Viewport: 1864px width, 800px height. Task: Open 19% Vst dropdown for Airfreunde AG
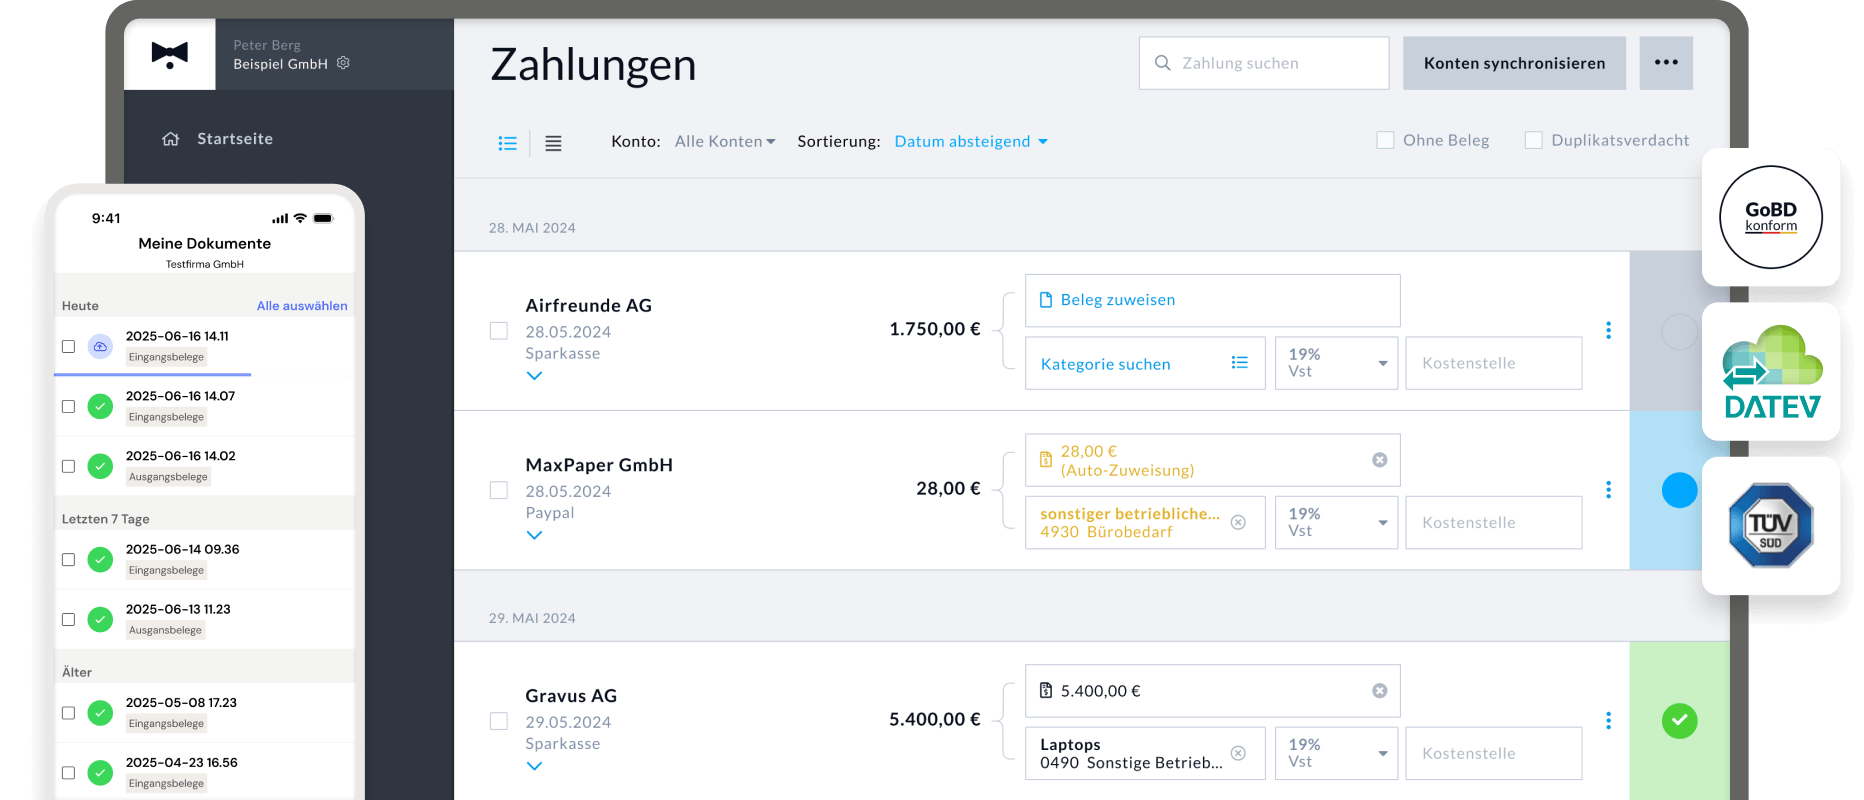(x=1336, y=363)
